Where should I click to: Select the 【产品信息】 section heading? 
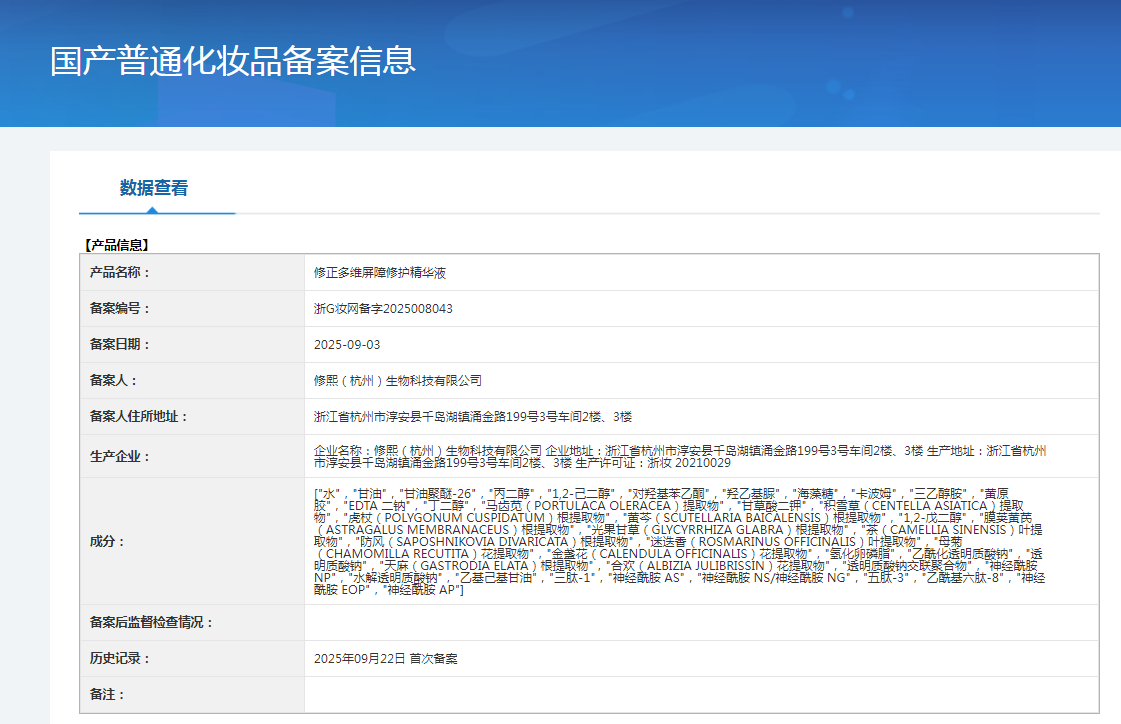[x=116, y=244]
